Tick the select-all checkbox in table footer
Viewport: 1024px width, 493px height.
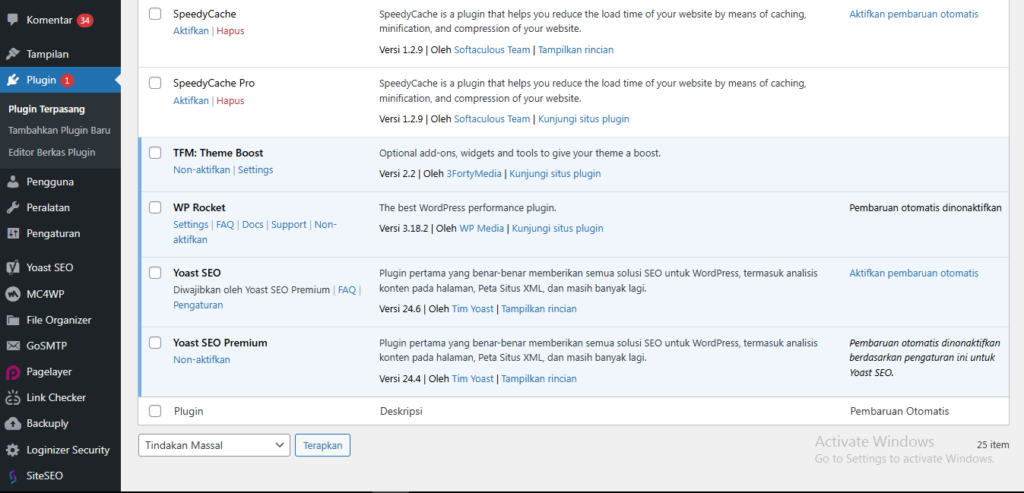pos(155,411)
